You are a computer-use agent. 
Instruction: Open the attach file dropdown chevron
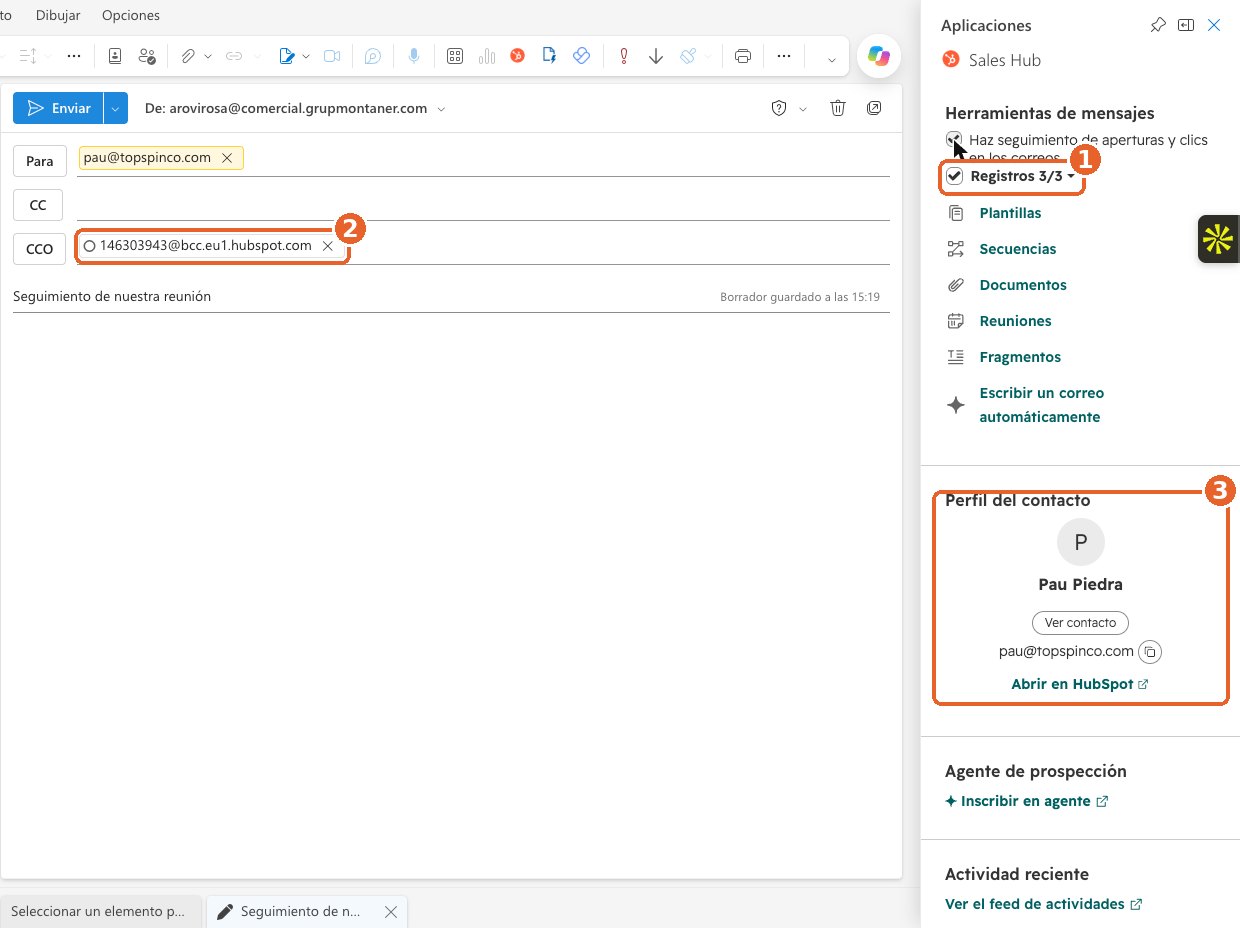click(208, 56)
